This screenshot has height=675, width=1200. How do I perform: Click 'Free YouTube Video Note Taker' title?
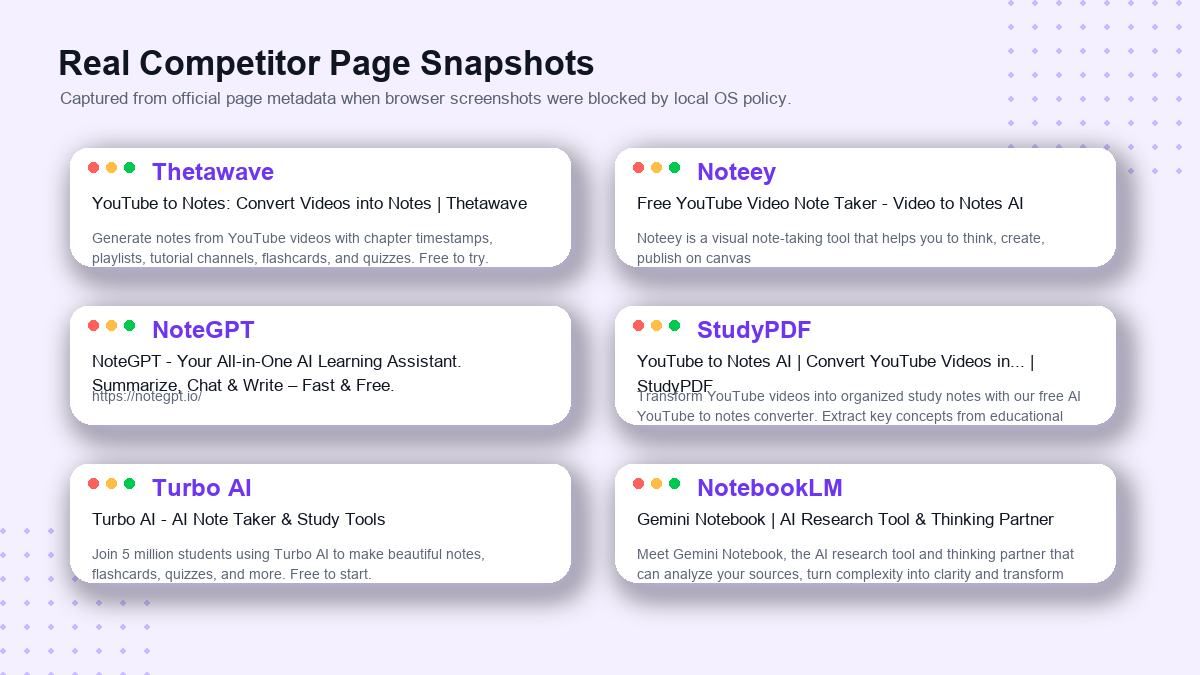tap(830, 203)
